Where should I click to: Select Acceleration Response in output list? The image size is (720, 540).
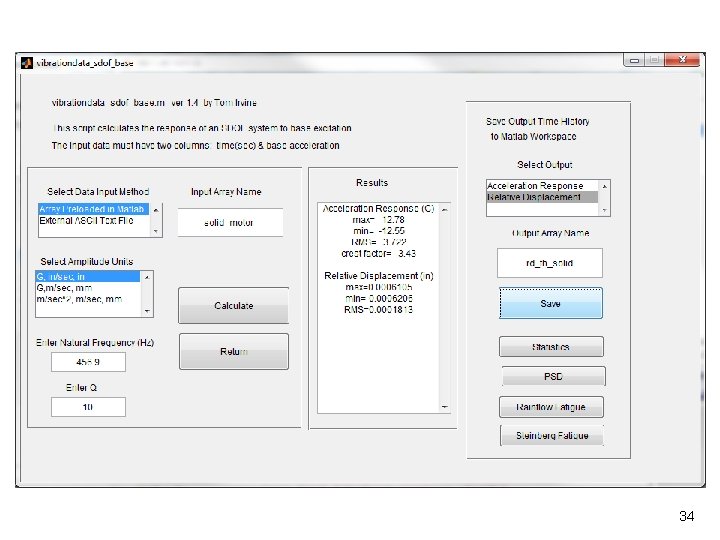point(542,186)
